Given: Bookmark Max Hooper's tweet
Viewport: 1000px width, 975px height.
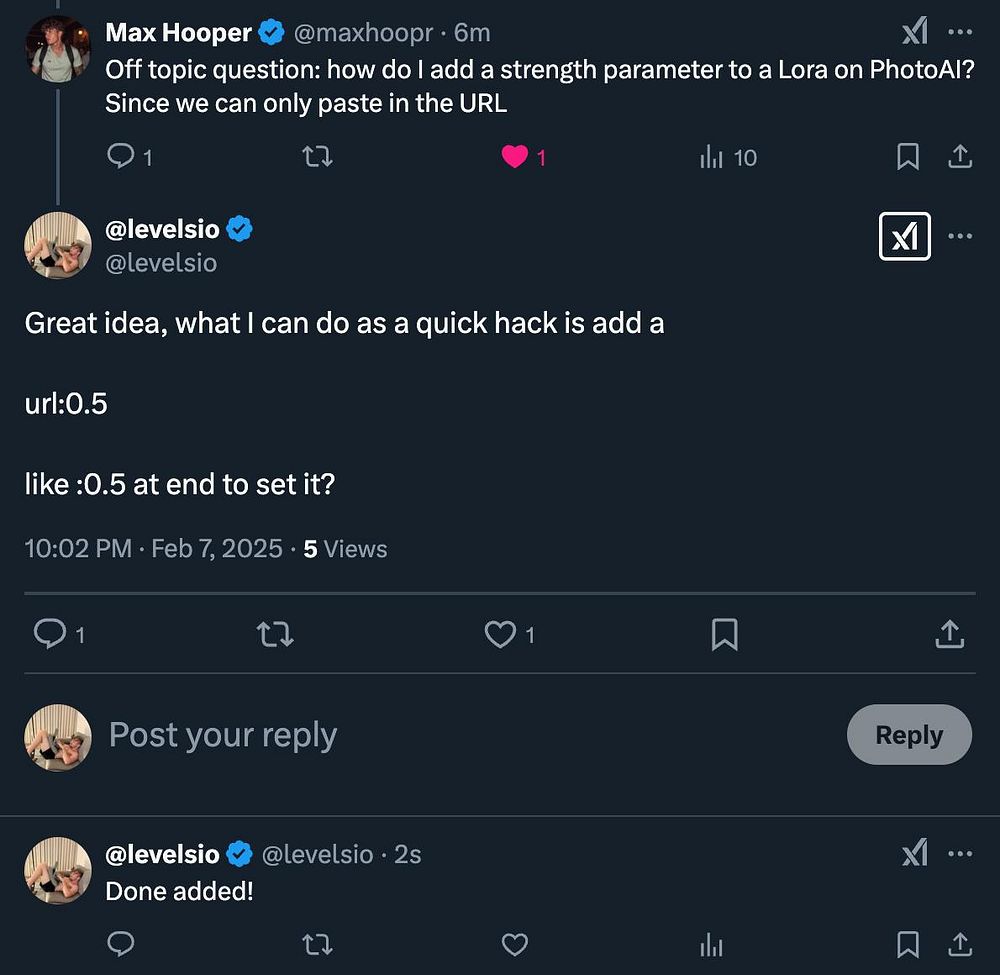Looking at the screenshot, I should [907, 157].
